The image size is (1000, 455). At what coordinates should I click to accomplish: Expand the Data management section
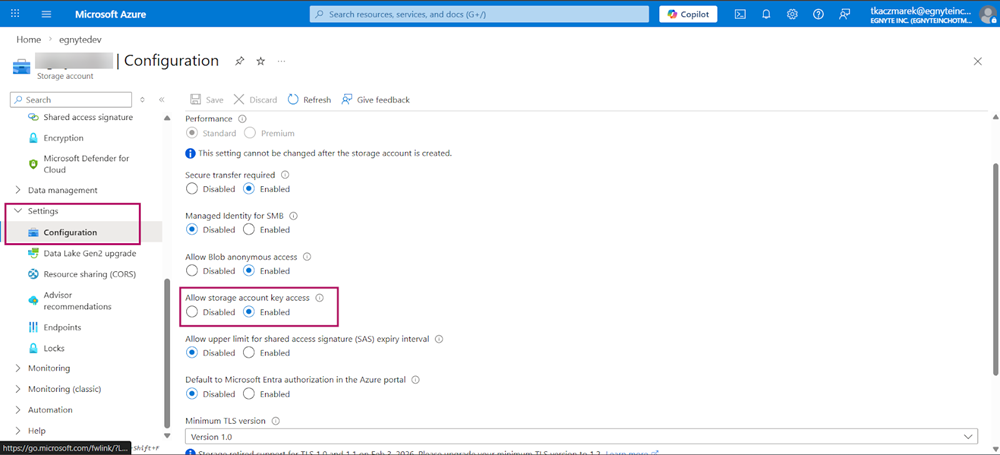(62, 190)
